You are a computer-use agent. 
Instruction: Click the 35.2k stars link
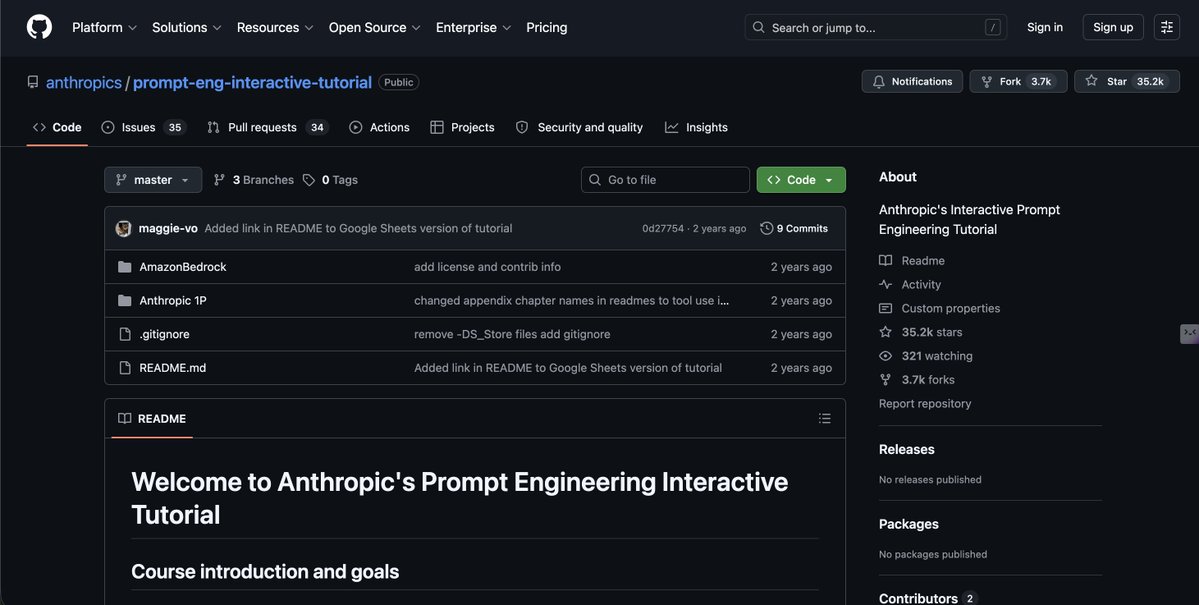click(921, 332)
